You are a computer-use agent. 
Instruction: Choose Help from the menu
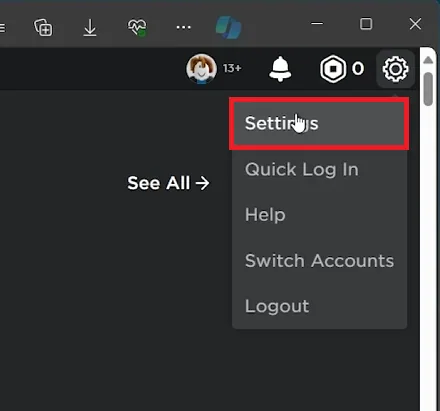[319, 215]
